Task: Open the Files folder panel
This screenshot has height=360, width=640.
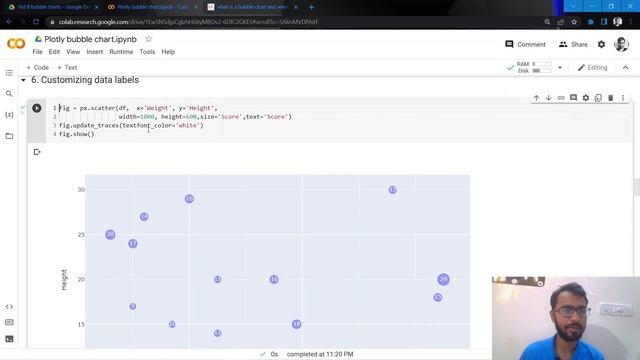Action: tap(9, 136)
